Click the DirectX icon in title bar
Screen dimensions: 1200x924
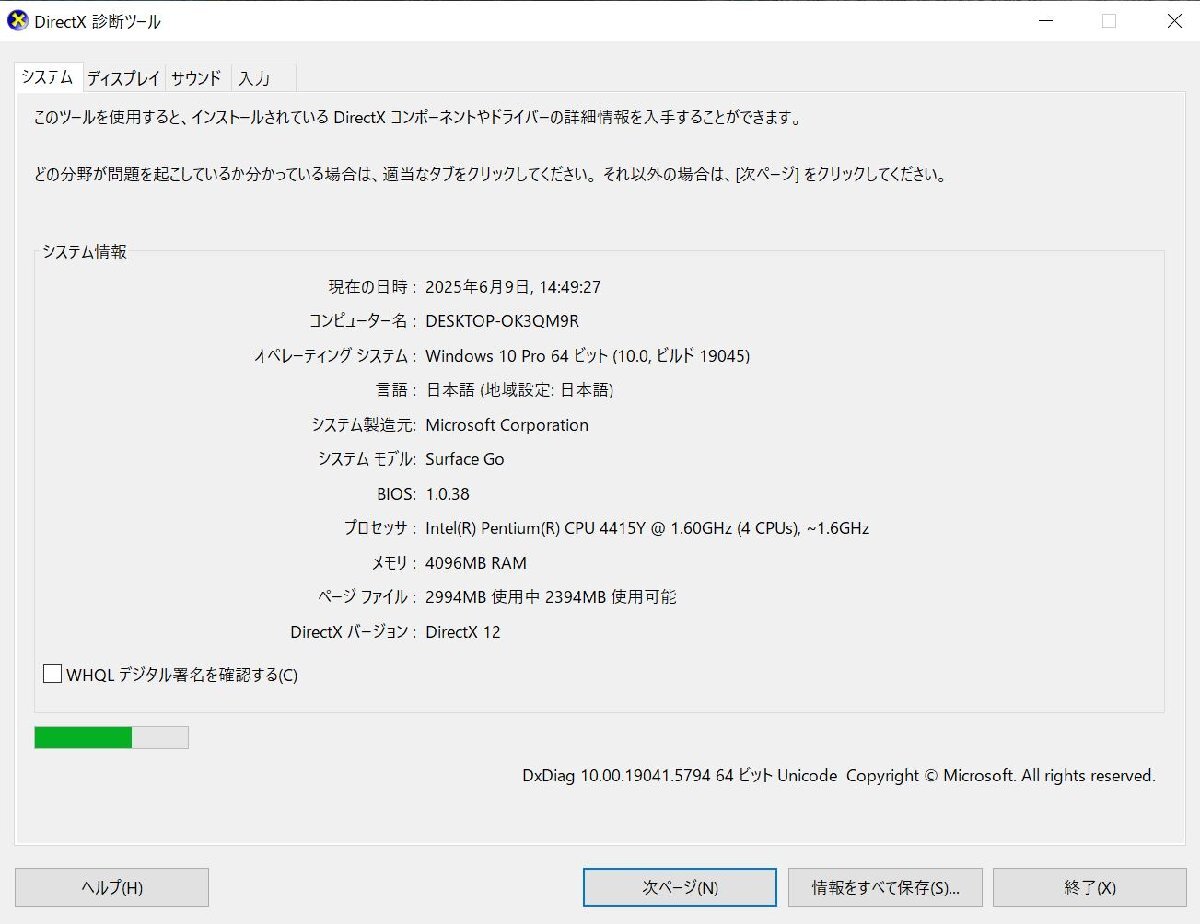[17, 21]
